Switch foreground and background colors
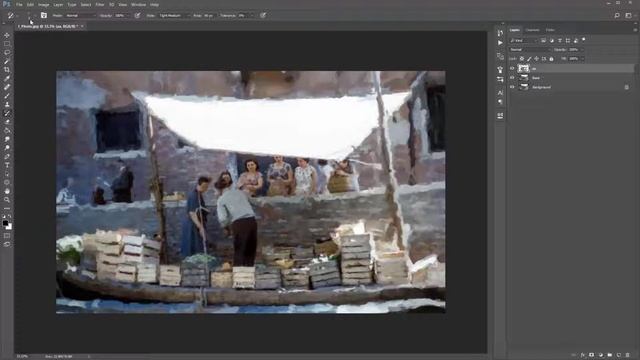The image size is (640, 360). 10,217
